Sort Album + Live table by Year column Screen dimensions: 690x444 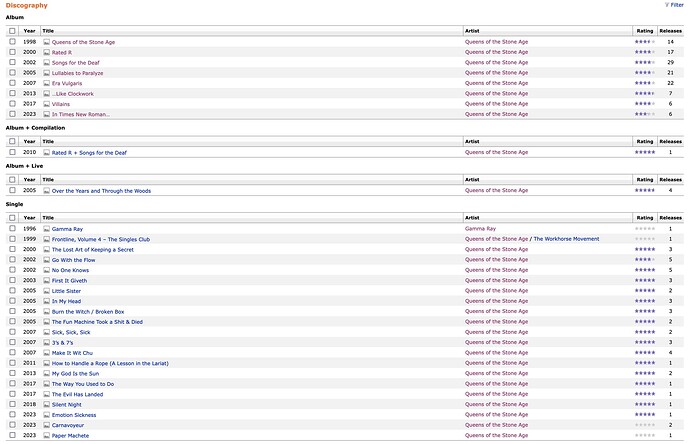coord(29,180)
